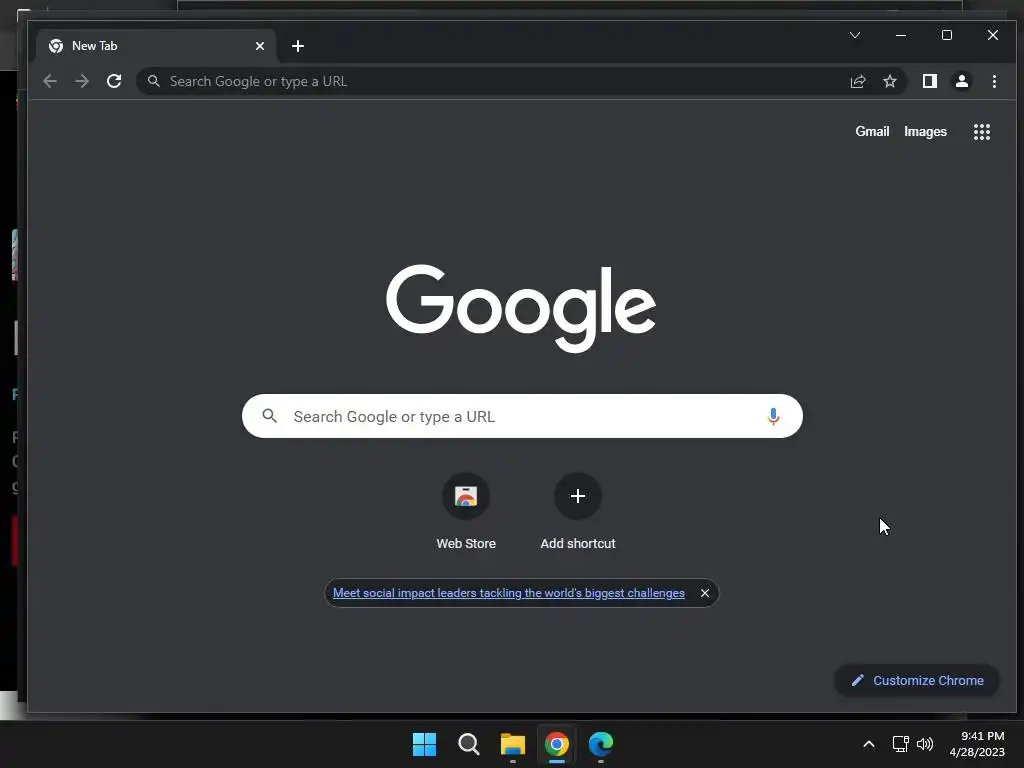Open Gmail link

click(x=872, y=131)
